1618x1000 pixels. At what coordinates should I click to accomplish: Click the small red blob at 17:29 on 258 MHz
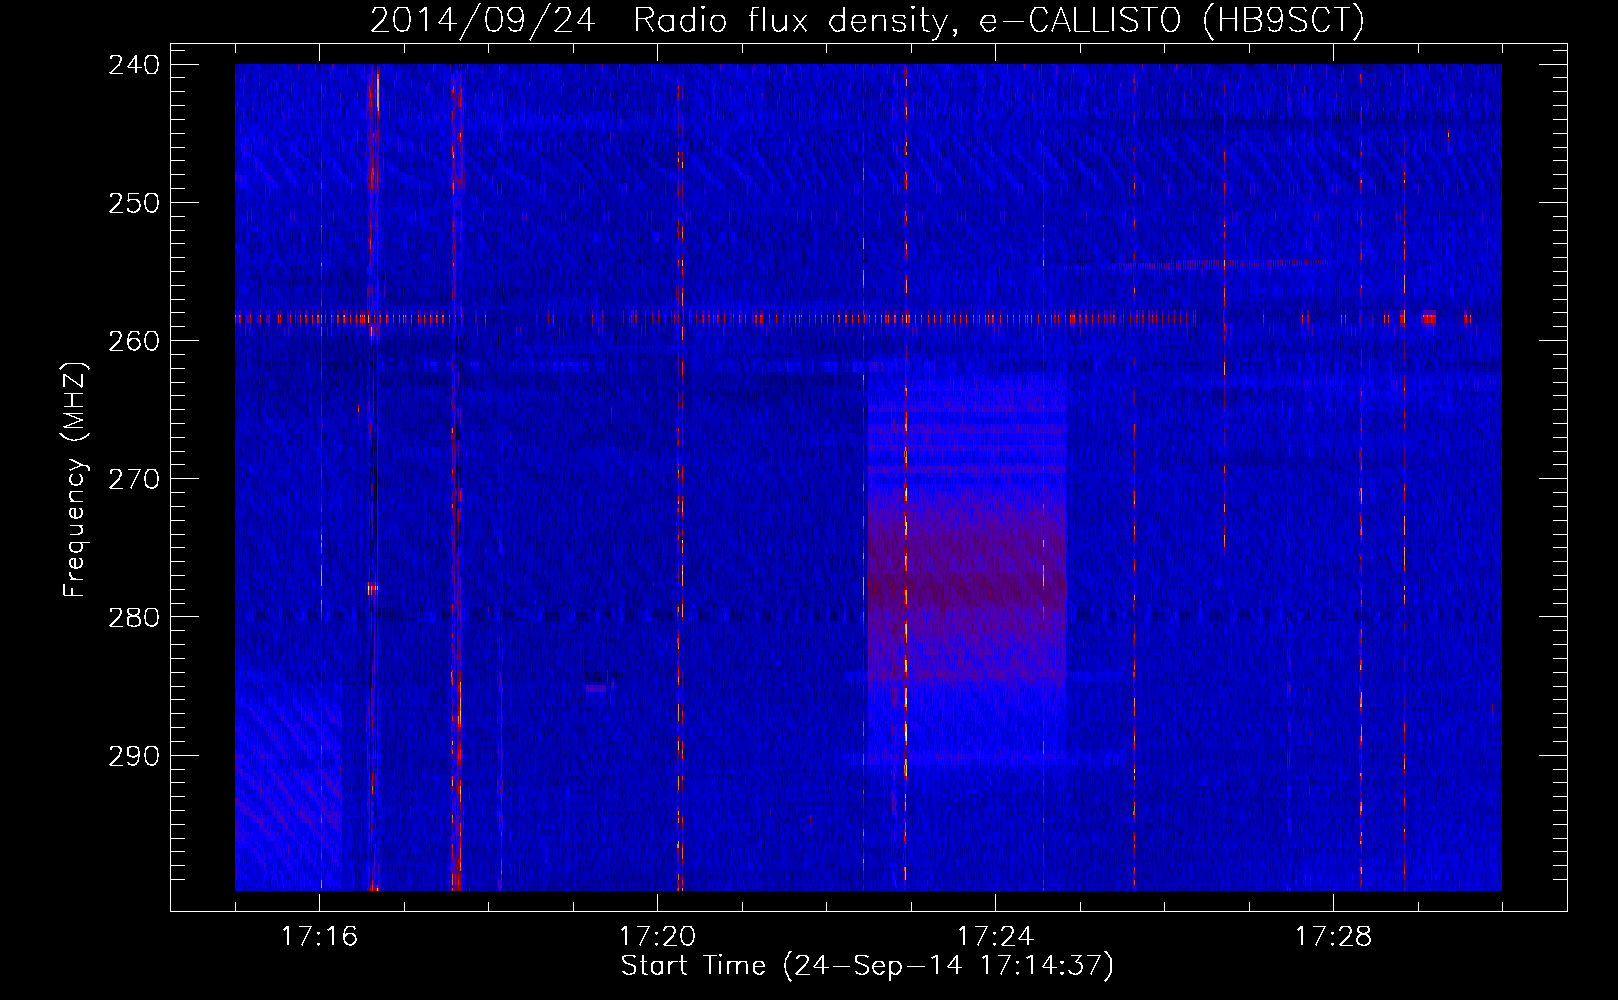point(1429,319)
